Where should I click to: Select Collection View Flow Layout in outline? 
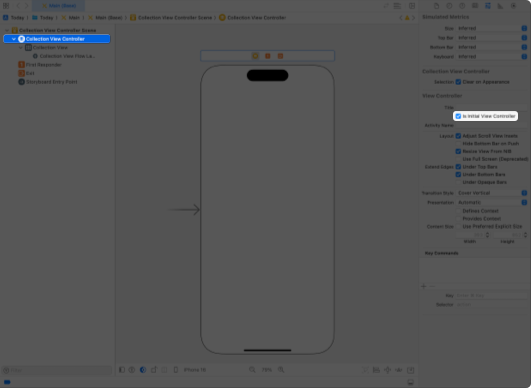[64, 56]
